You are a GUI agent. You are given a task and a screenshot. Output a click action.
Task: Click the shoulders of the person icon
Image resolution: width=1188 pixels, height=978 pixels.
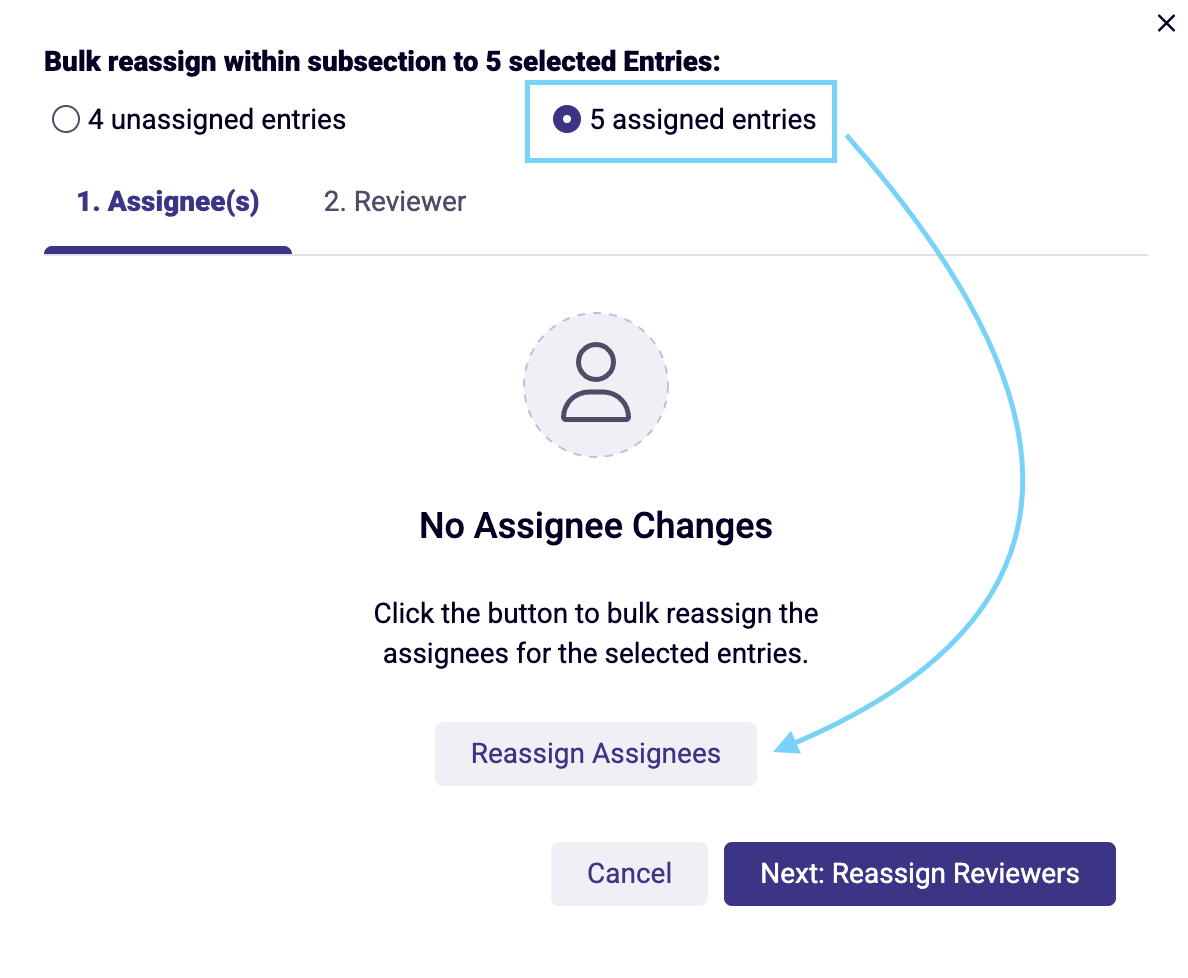pyautogui.click(x=596, y=406)
